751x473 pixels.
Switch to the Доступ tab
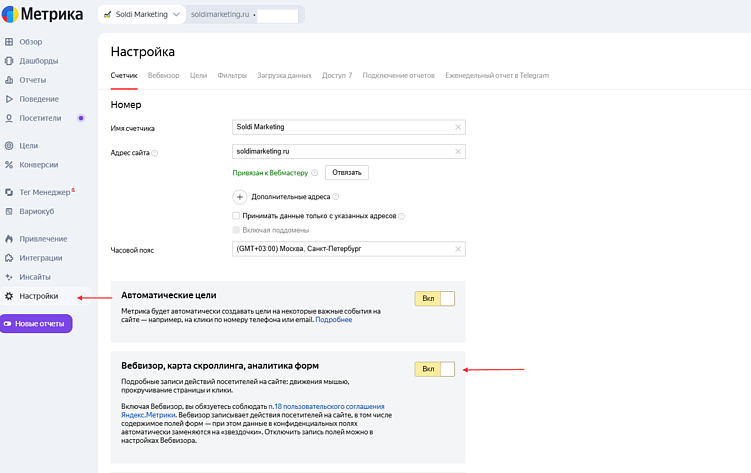337,76
